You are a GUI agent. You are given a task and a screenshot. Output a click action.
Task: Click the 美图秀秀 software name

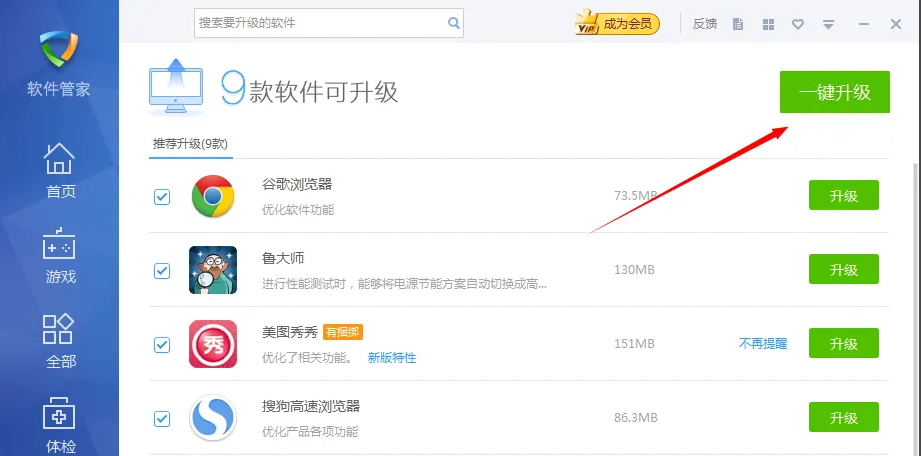[x=290, y=332]
